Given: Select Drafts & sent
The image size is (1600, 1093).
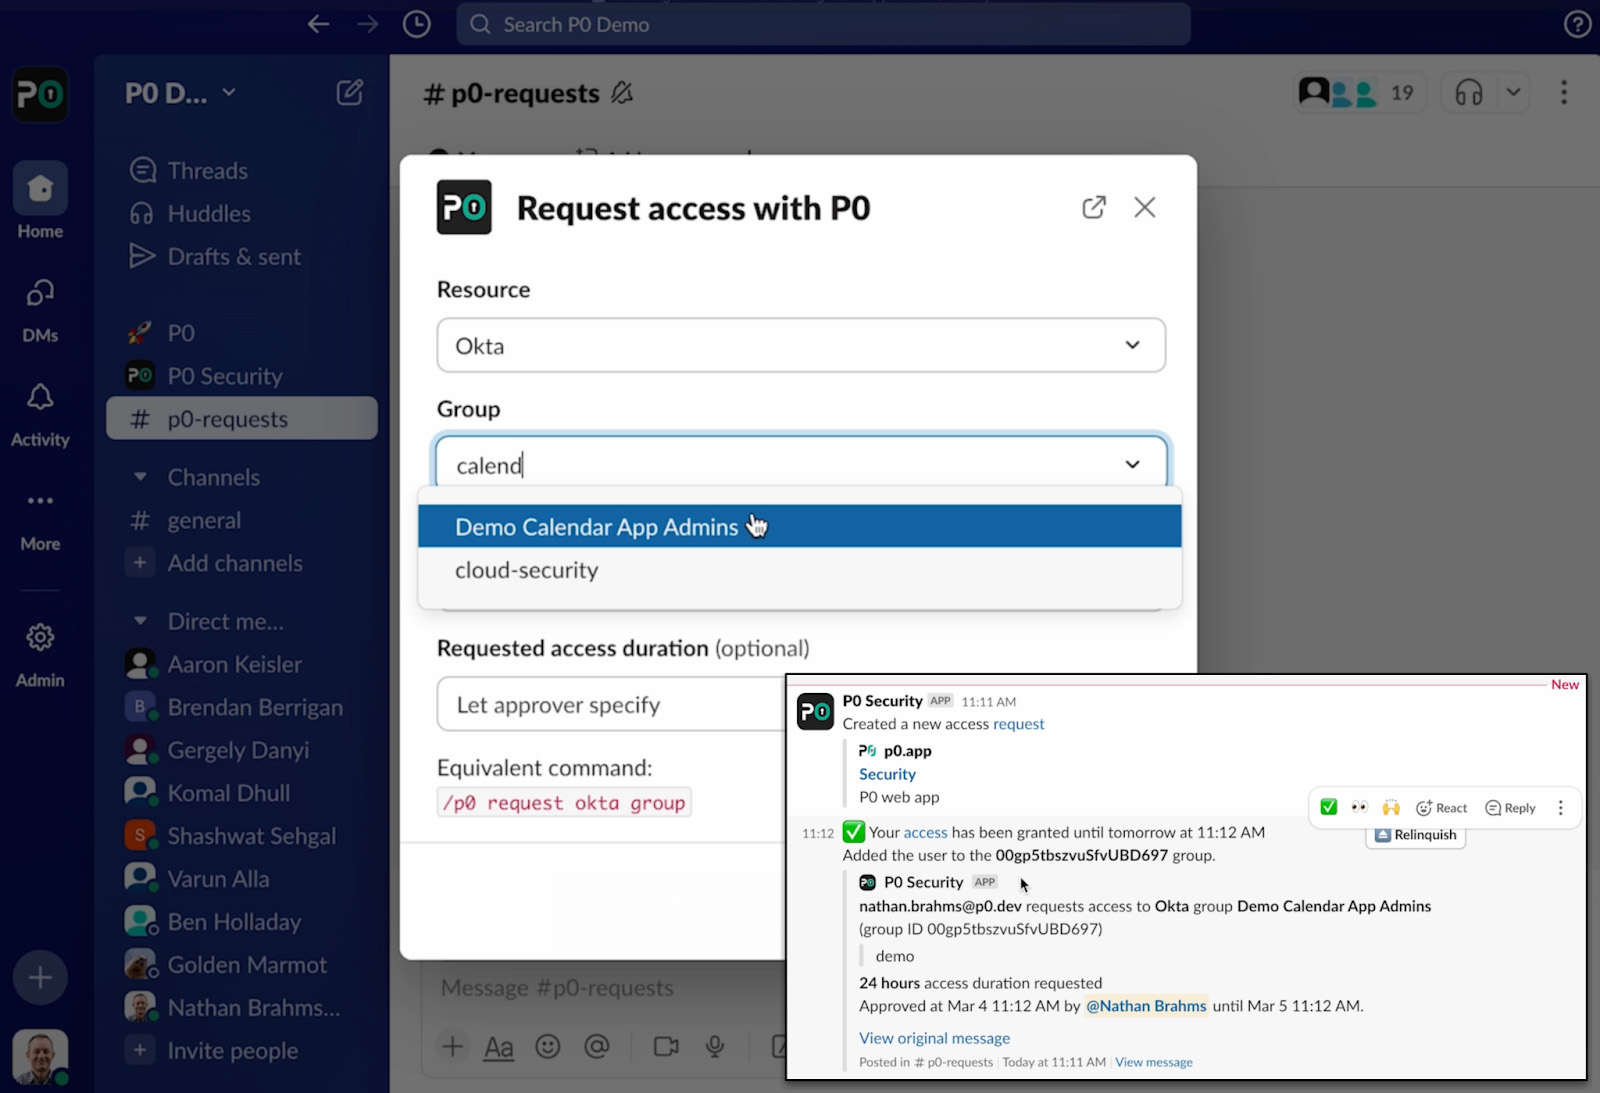Looking at the screenshot, I should click(232, 256).
